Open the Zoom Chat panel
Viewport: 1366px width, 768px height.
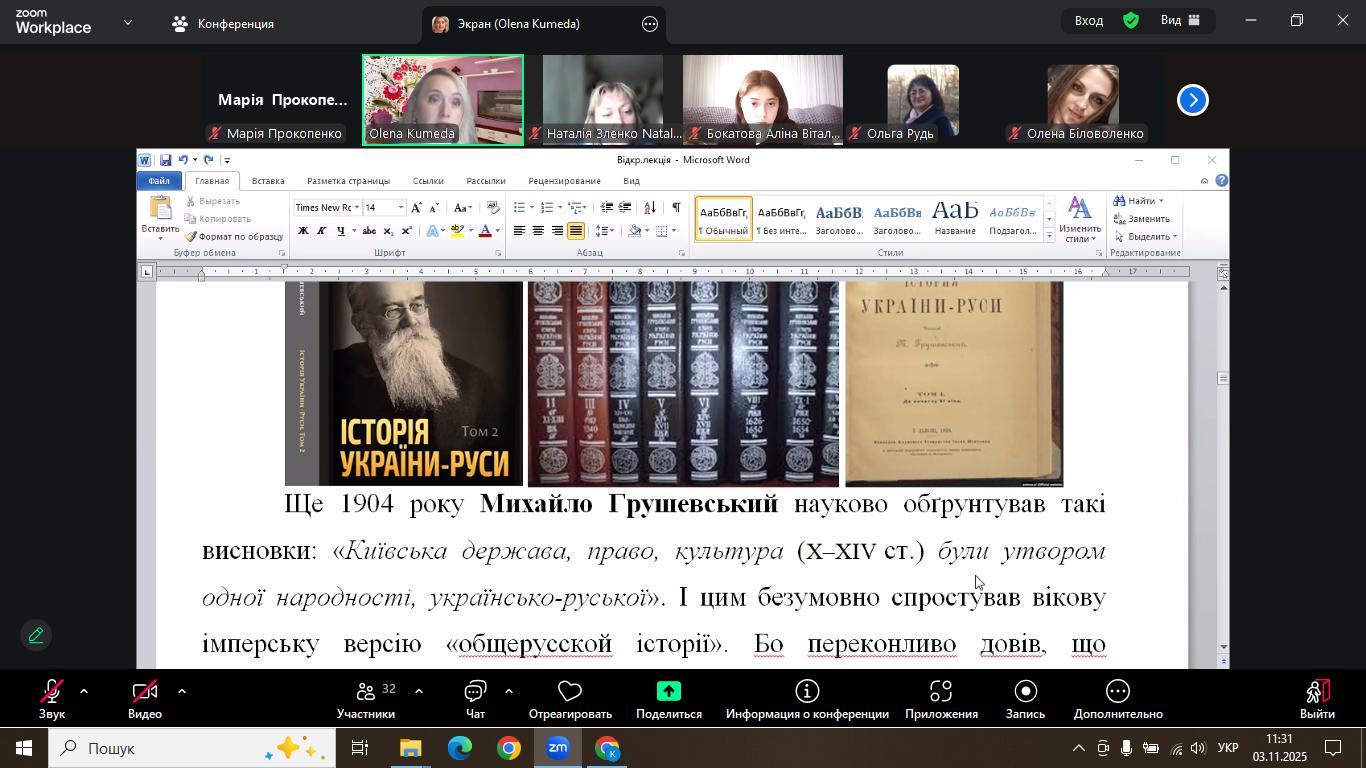point(475,699)
